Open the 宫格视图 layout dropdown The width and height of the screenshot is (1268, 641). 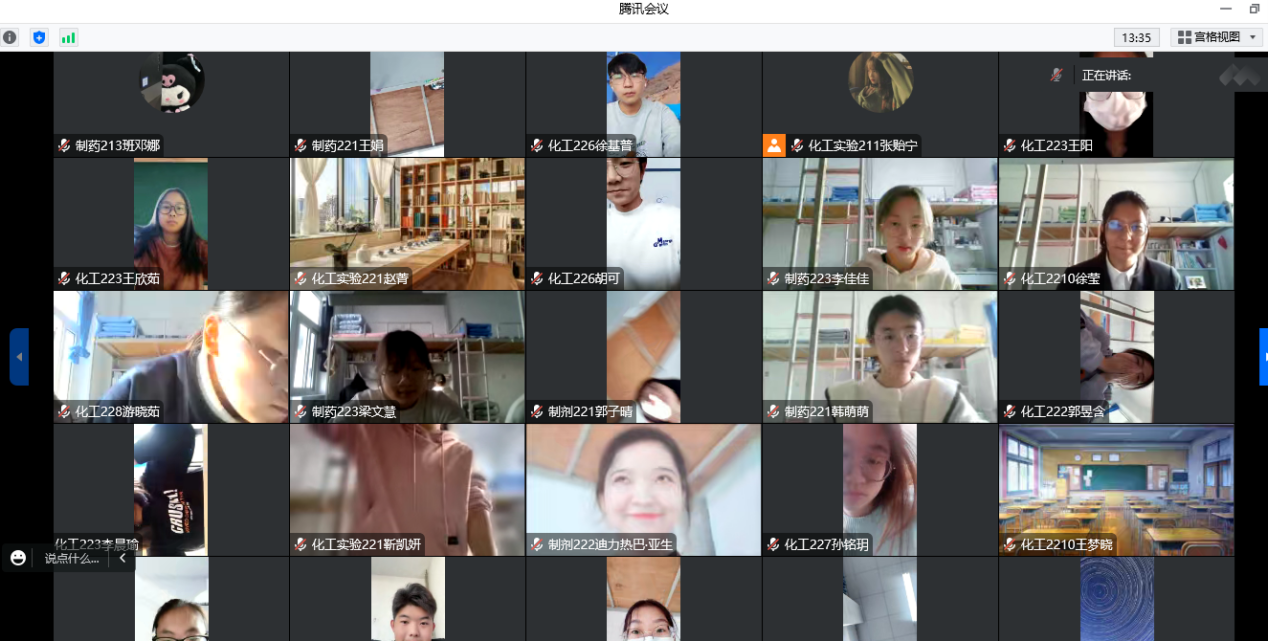point(1216,37)
